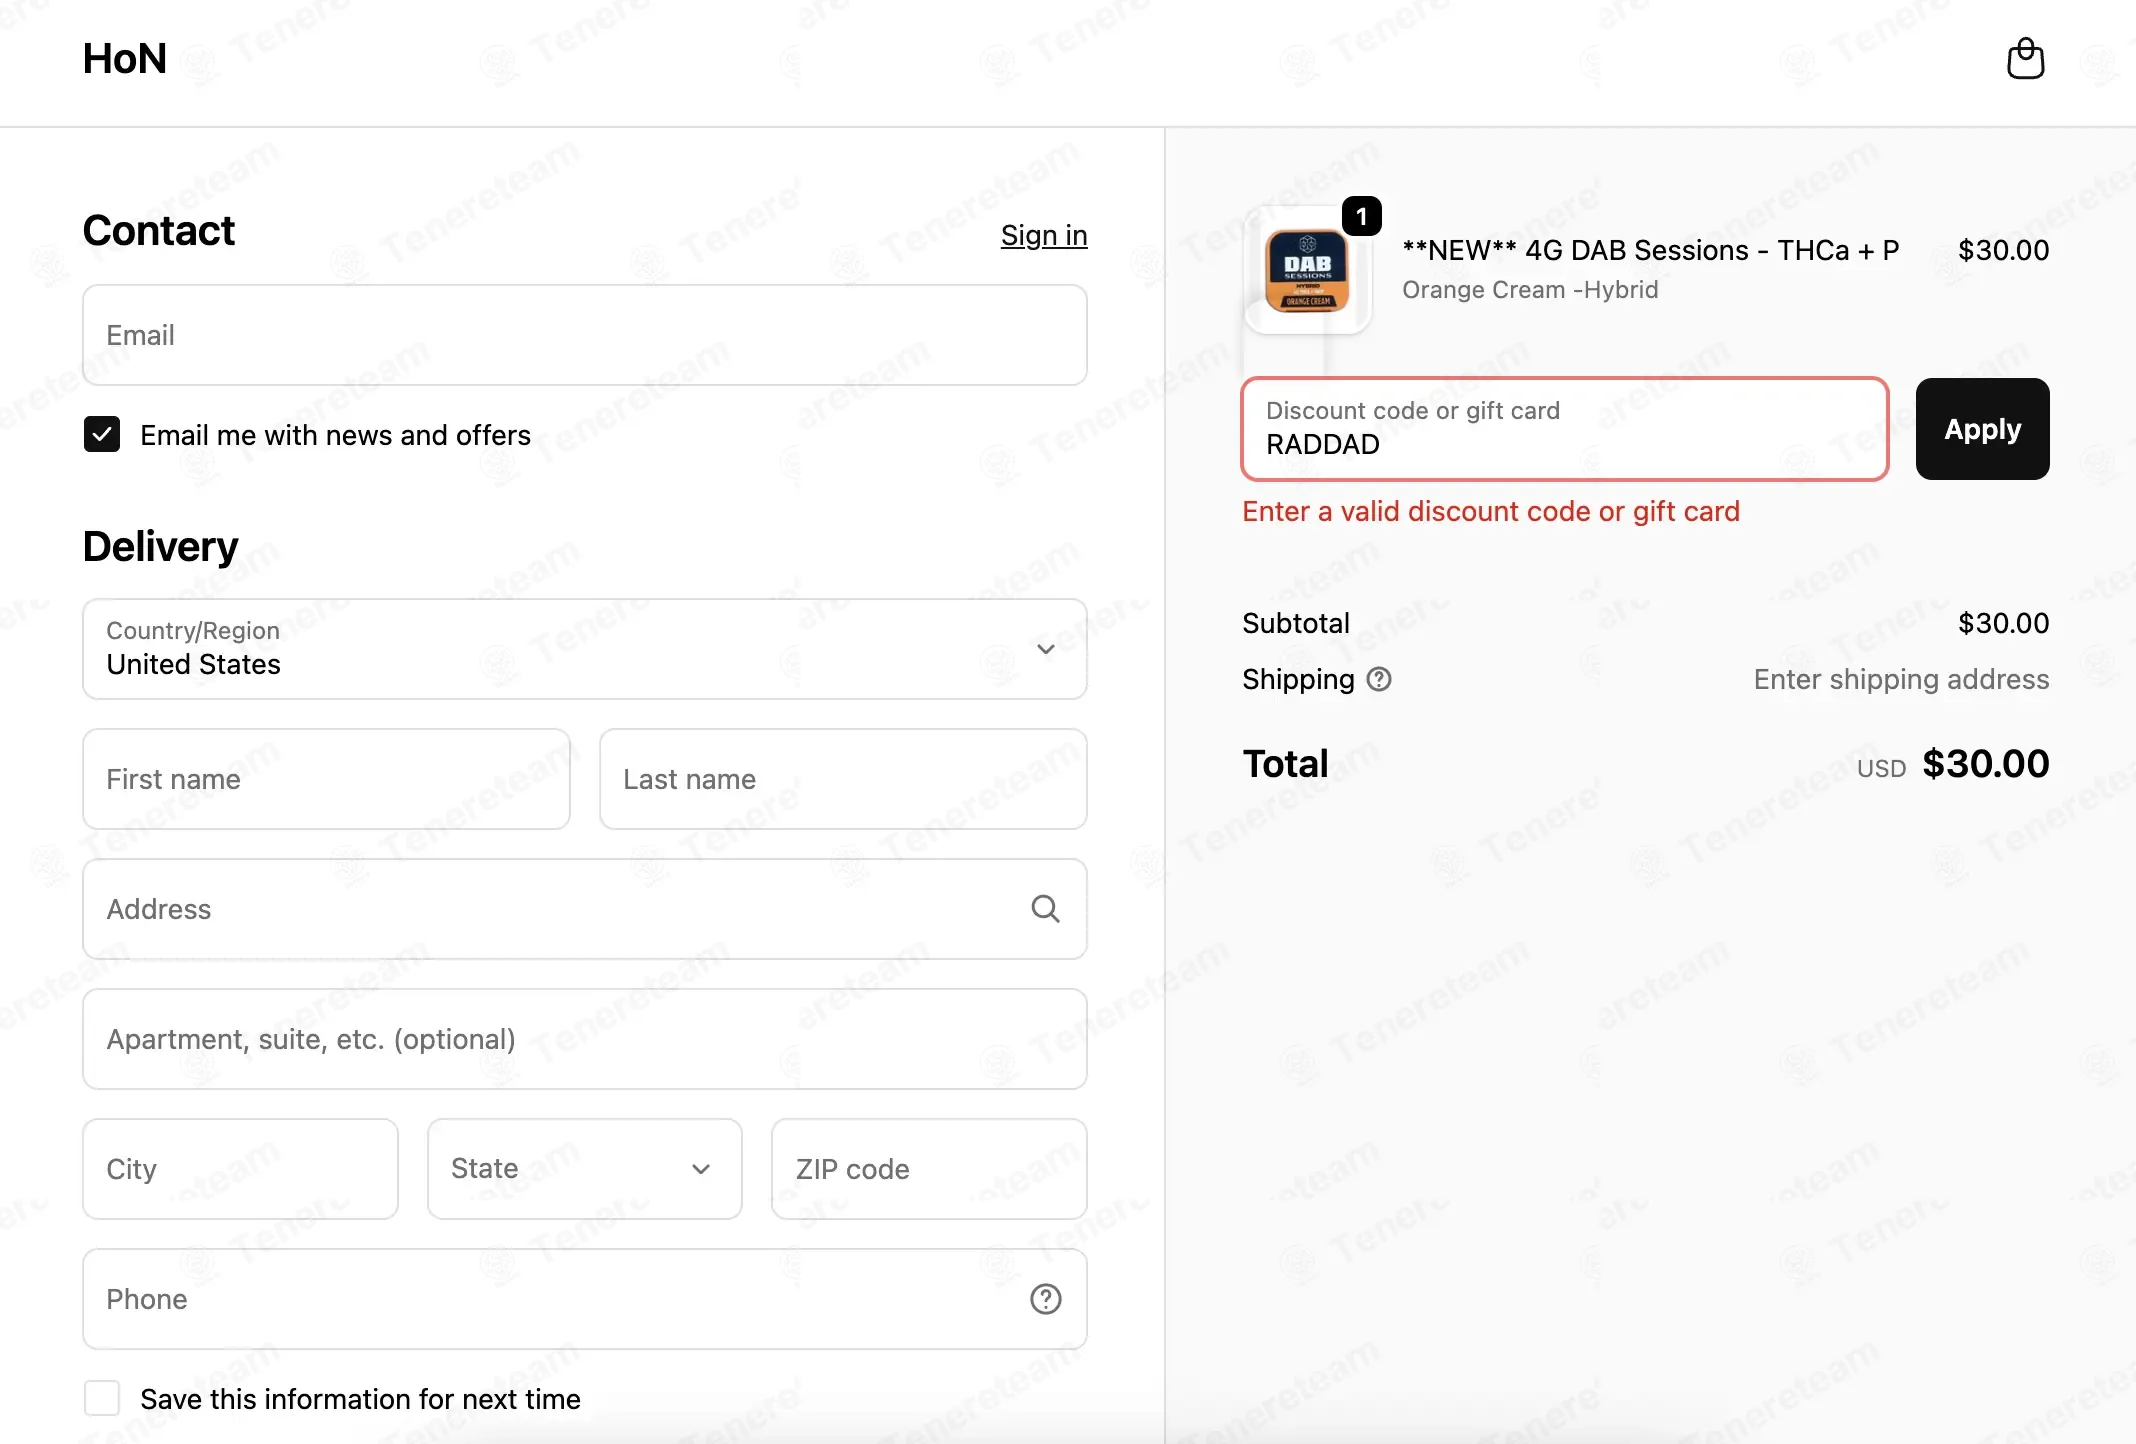This screenshot has height=1444, width=2136.
Task: Click the Orange Cream -Hybrid variant text
Action: [1530, 290]
